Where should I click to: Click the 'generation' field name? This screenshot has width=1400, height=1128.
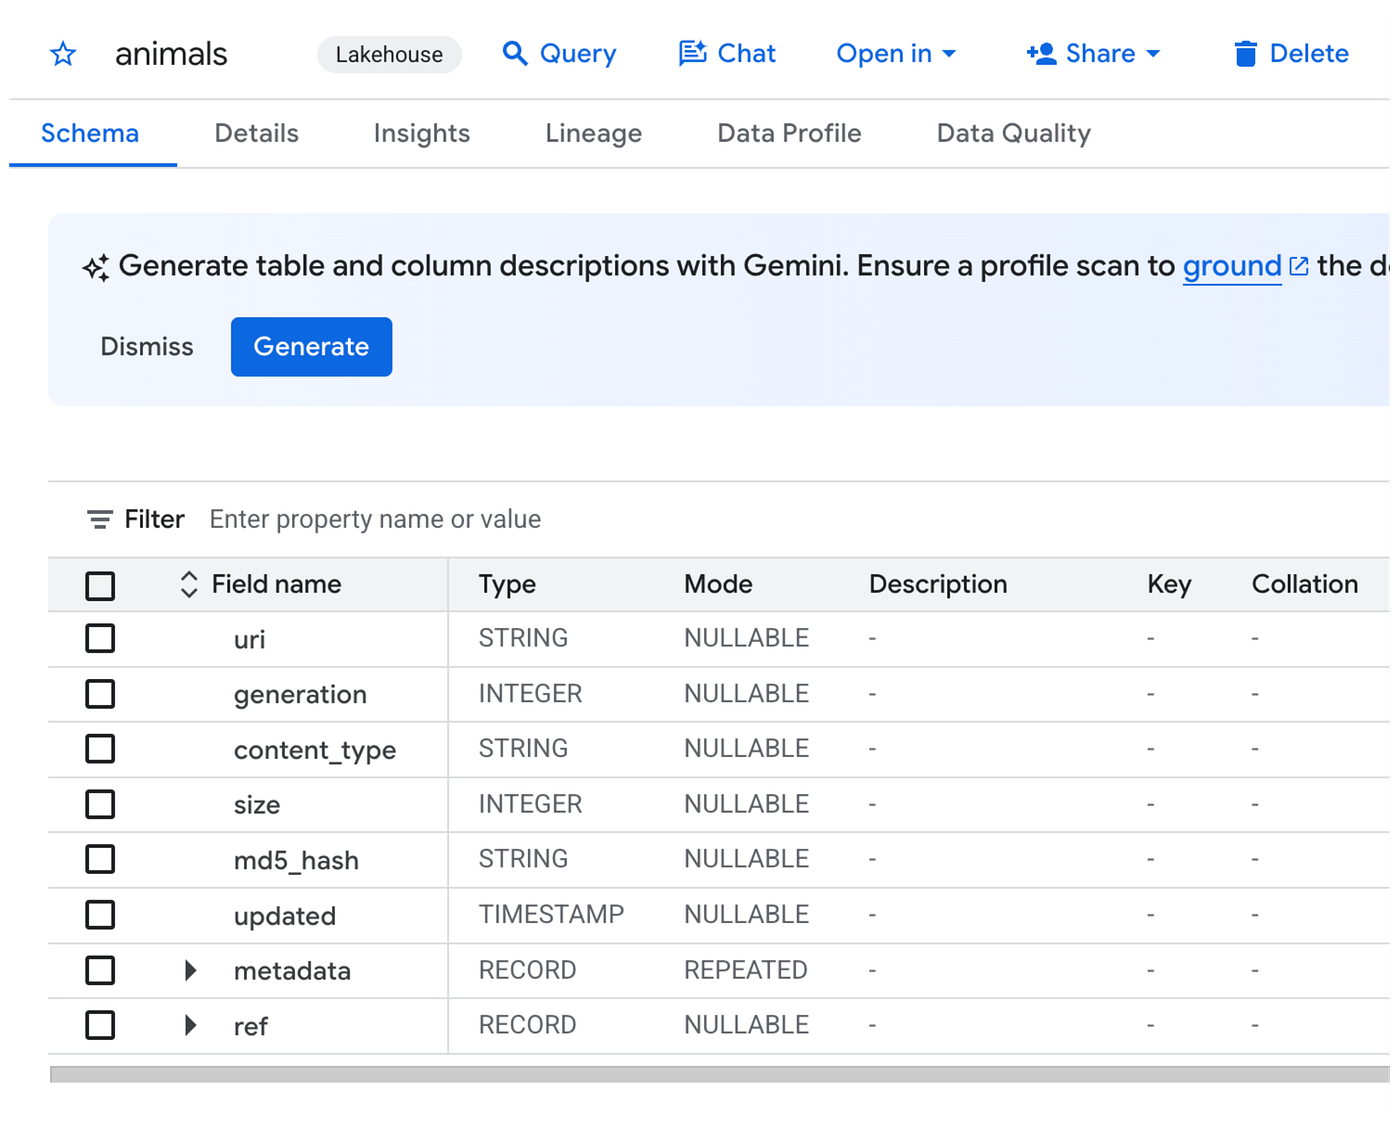[300, 694]
